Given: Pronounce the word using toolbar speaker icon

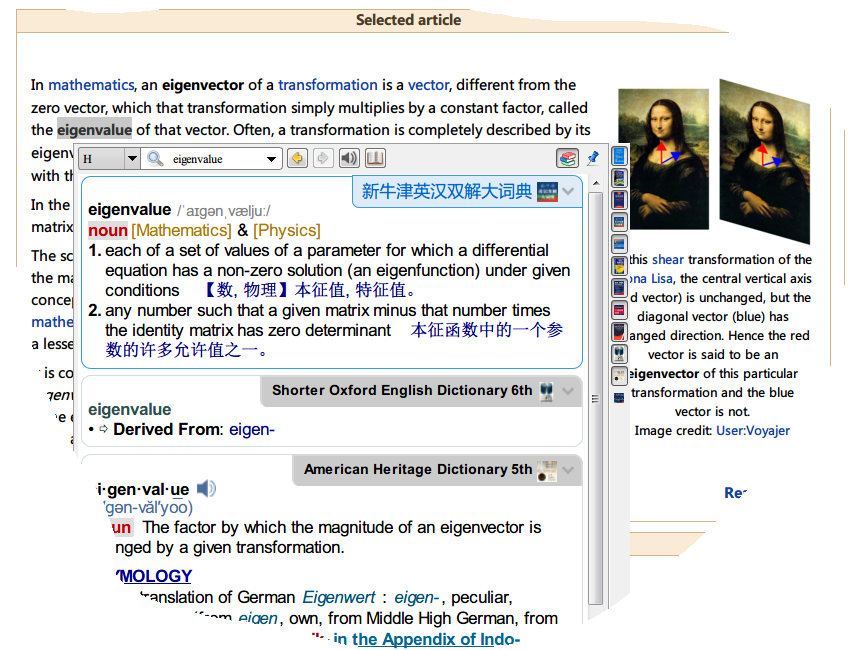Looking at the screenshot, I should point(349,158).
